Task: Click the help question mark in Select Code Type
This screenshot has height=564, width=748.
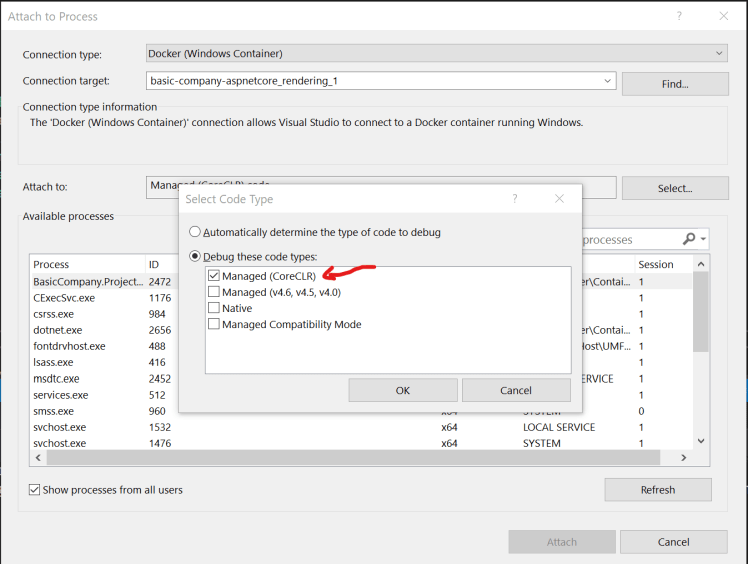Action: [515, 199]
